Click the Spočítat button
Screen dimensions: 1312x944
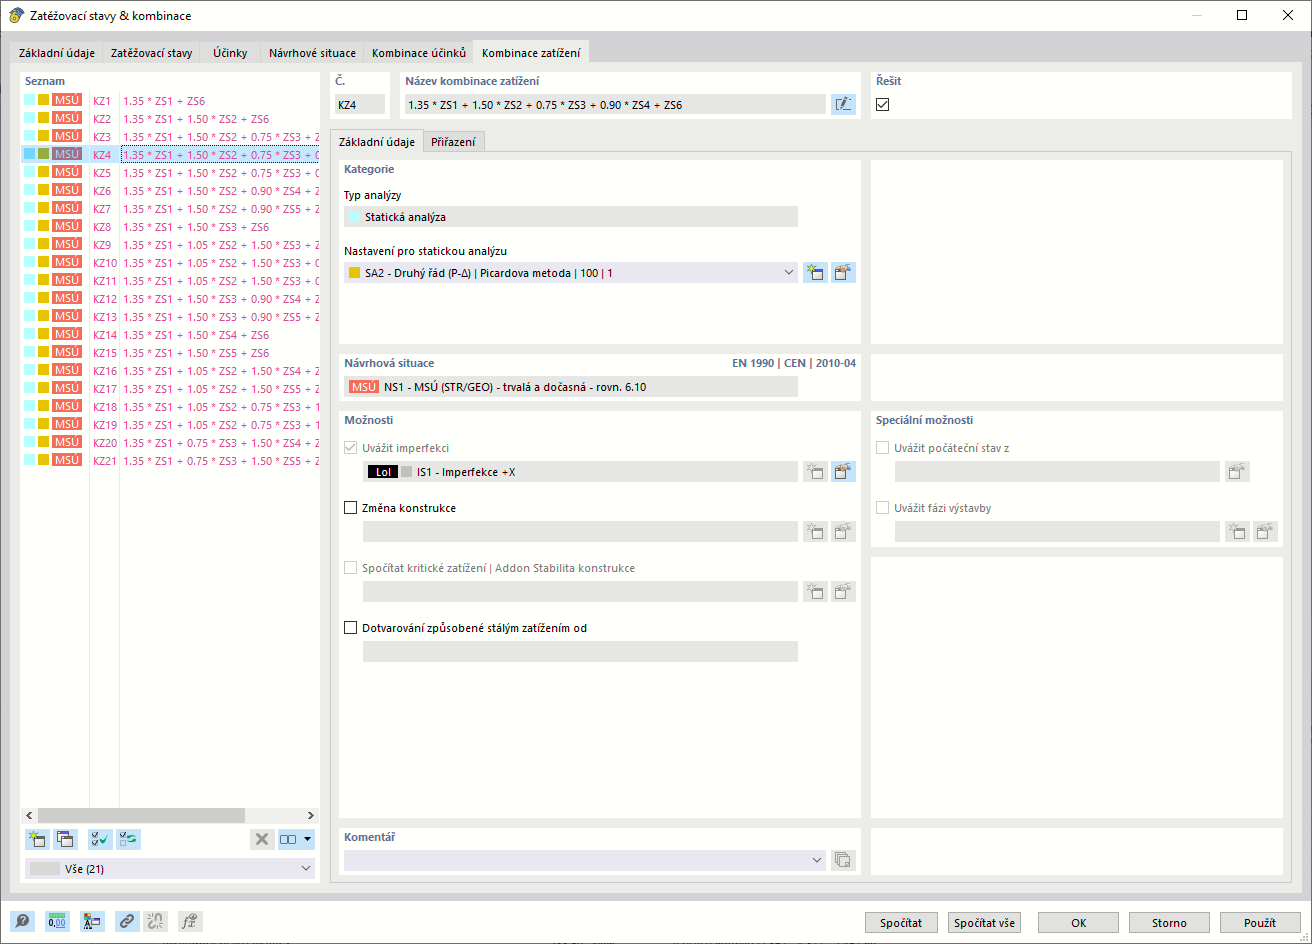click(x=901, y=923)
